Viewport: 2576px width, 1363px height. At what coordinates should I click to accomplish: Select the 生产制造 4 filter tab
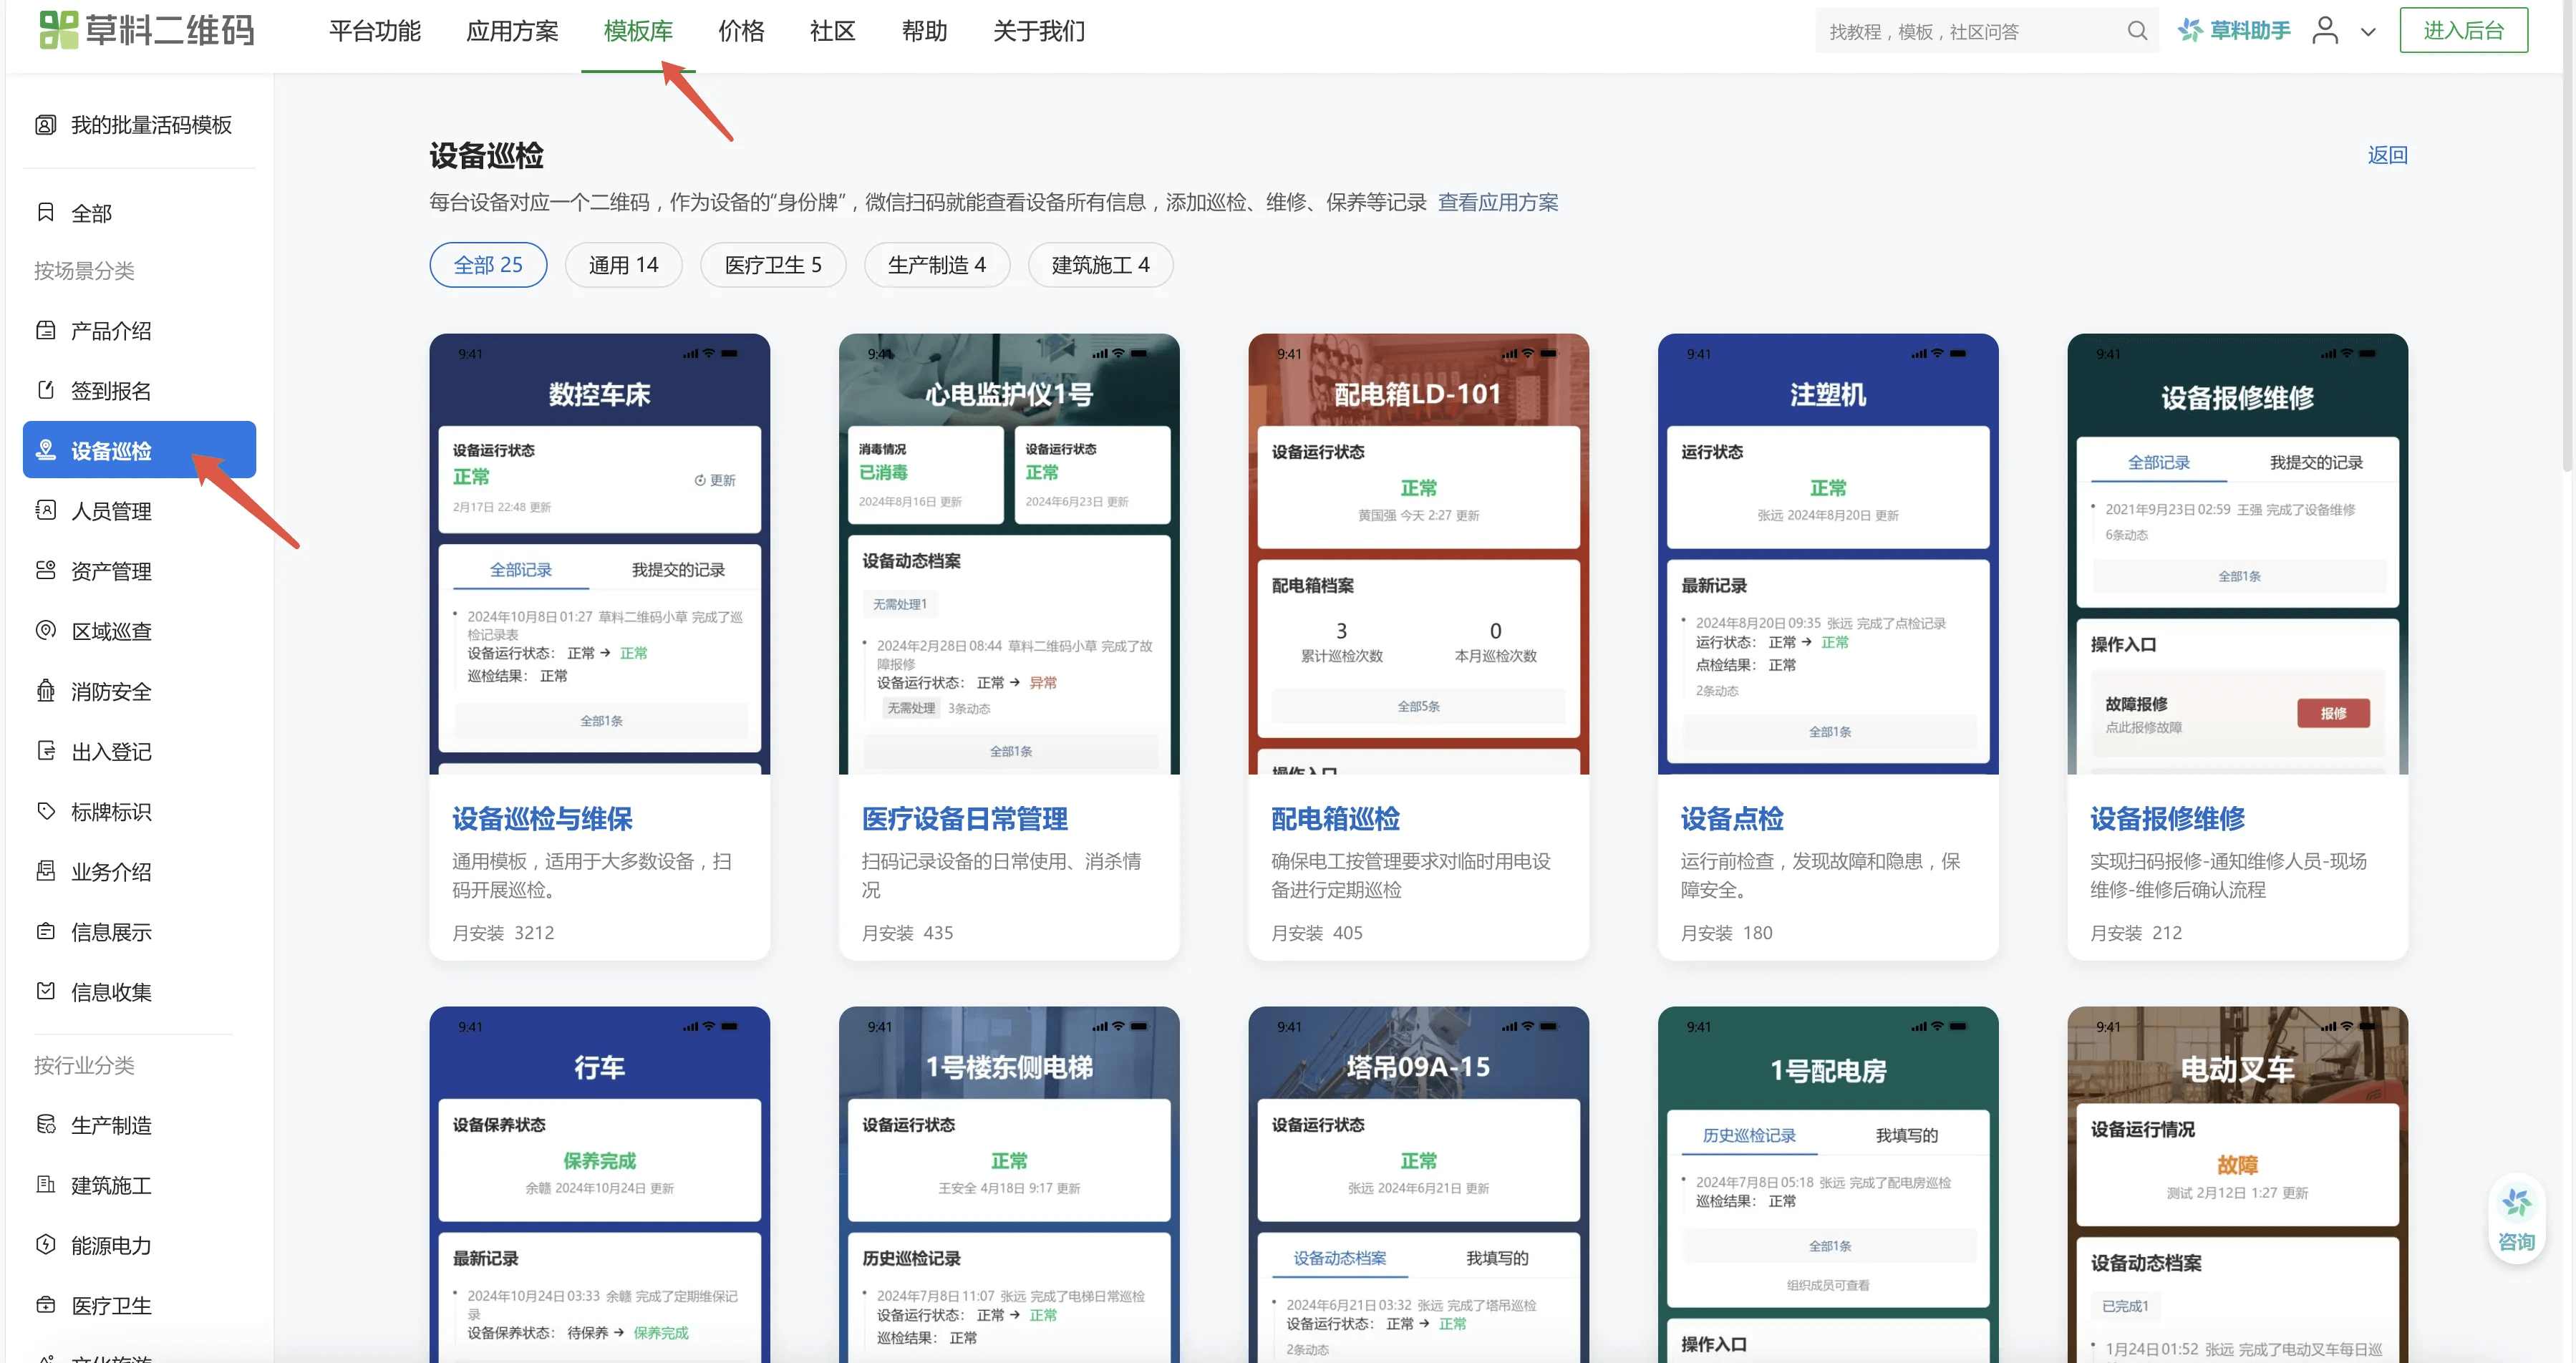click(x=937, y=265)
